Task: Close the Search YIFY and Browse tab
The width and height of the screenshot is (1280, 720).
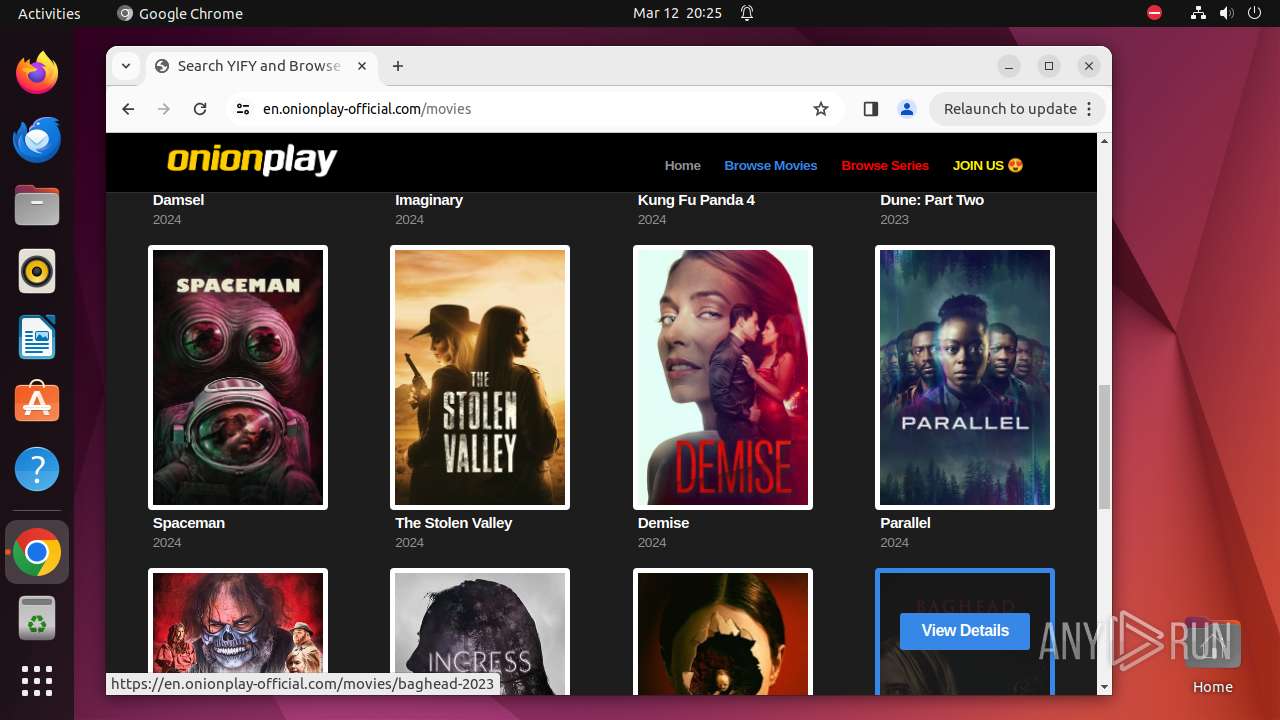Action: tap(362, 66)
